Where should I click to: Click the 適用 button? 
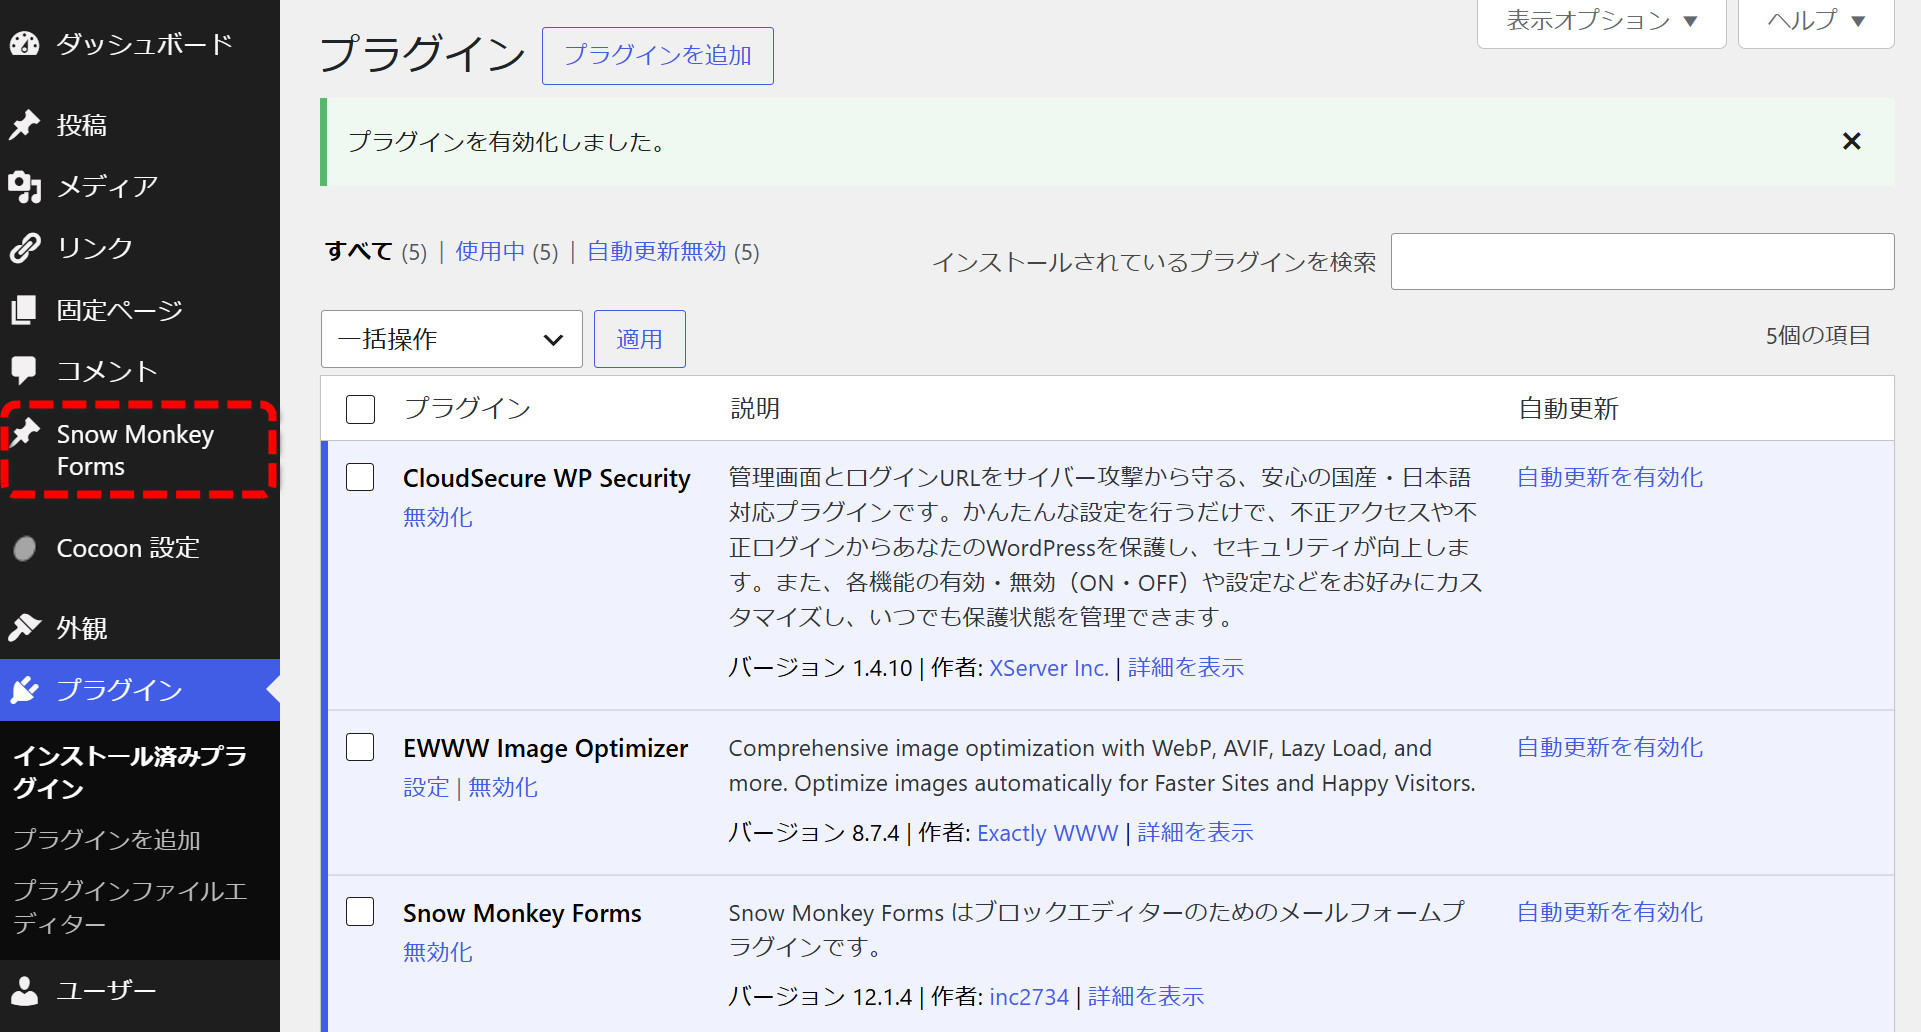tap(639, 339)
